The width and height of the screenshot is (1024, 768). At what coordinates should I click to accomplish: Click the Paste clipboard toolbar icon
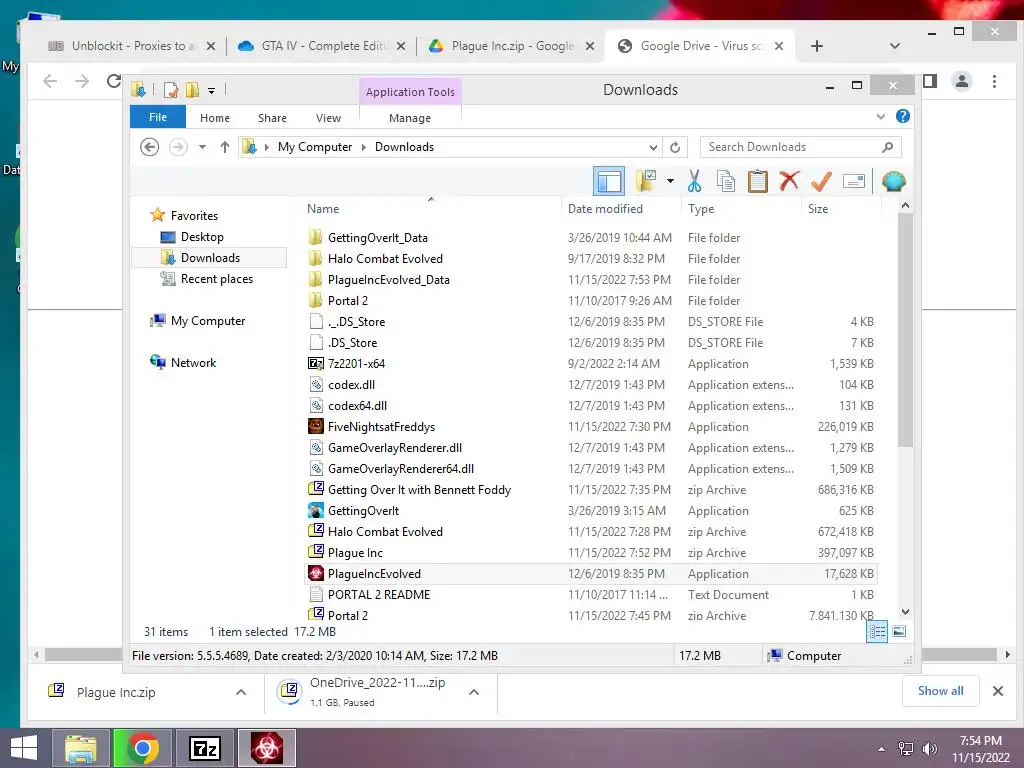pos(758,181)
